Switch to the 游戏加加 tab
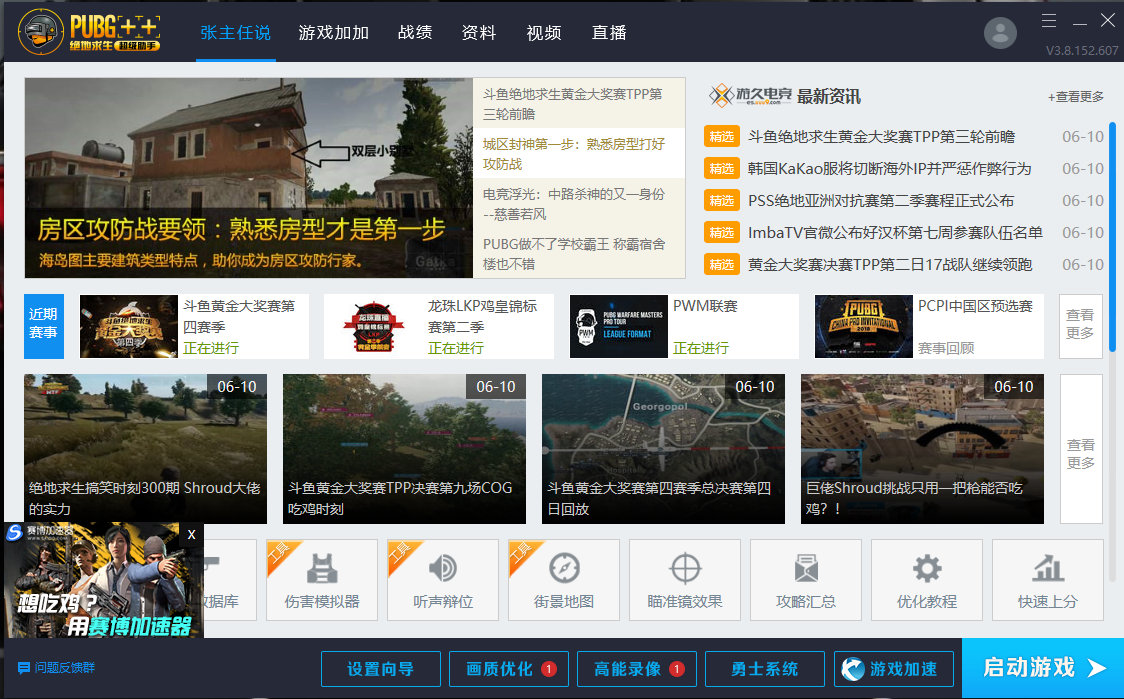The image size is (1124, 699). pyautogui.click(x=333, y=33)
